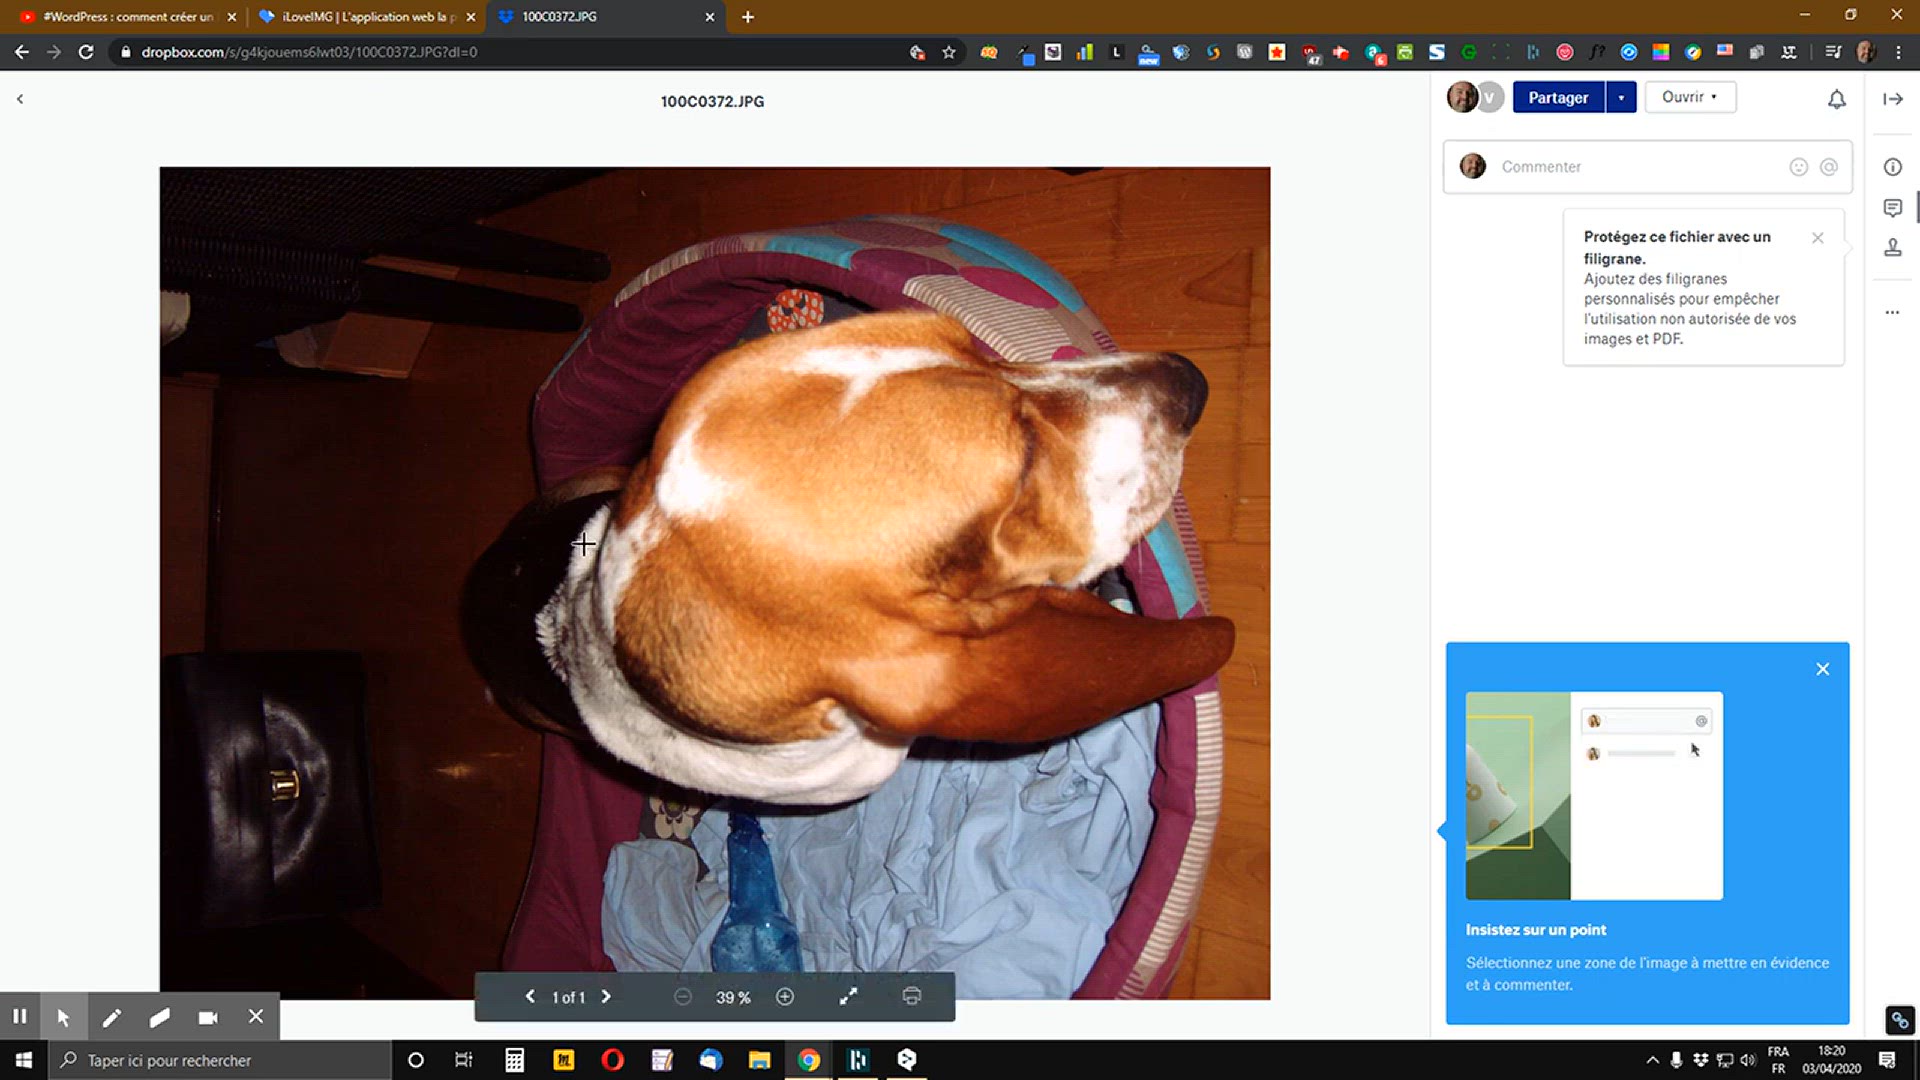The image size is (1920, 1080).
Task: Open the more options ellipsis menu
Action: [x=1892, y=313]
